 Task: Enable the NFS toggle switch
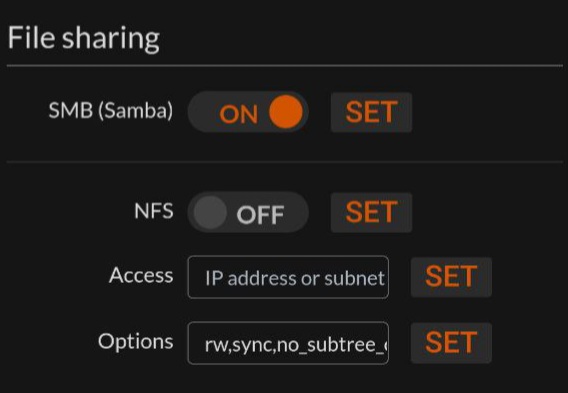tap(248, 213)
